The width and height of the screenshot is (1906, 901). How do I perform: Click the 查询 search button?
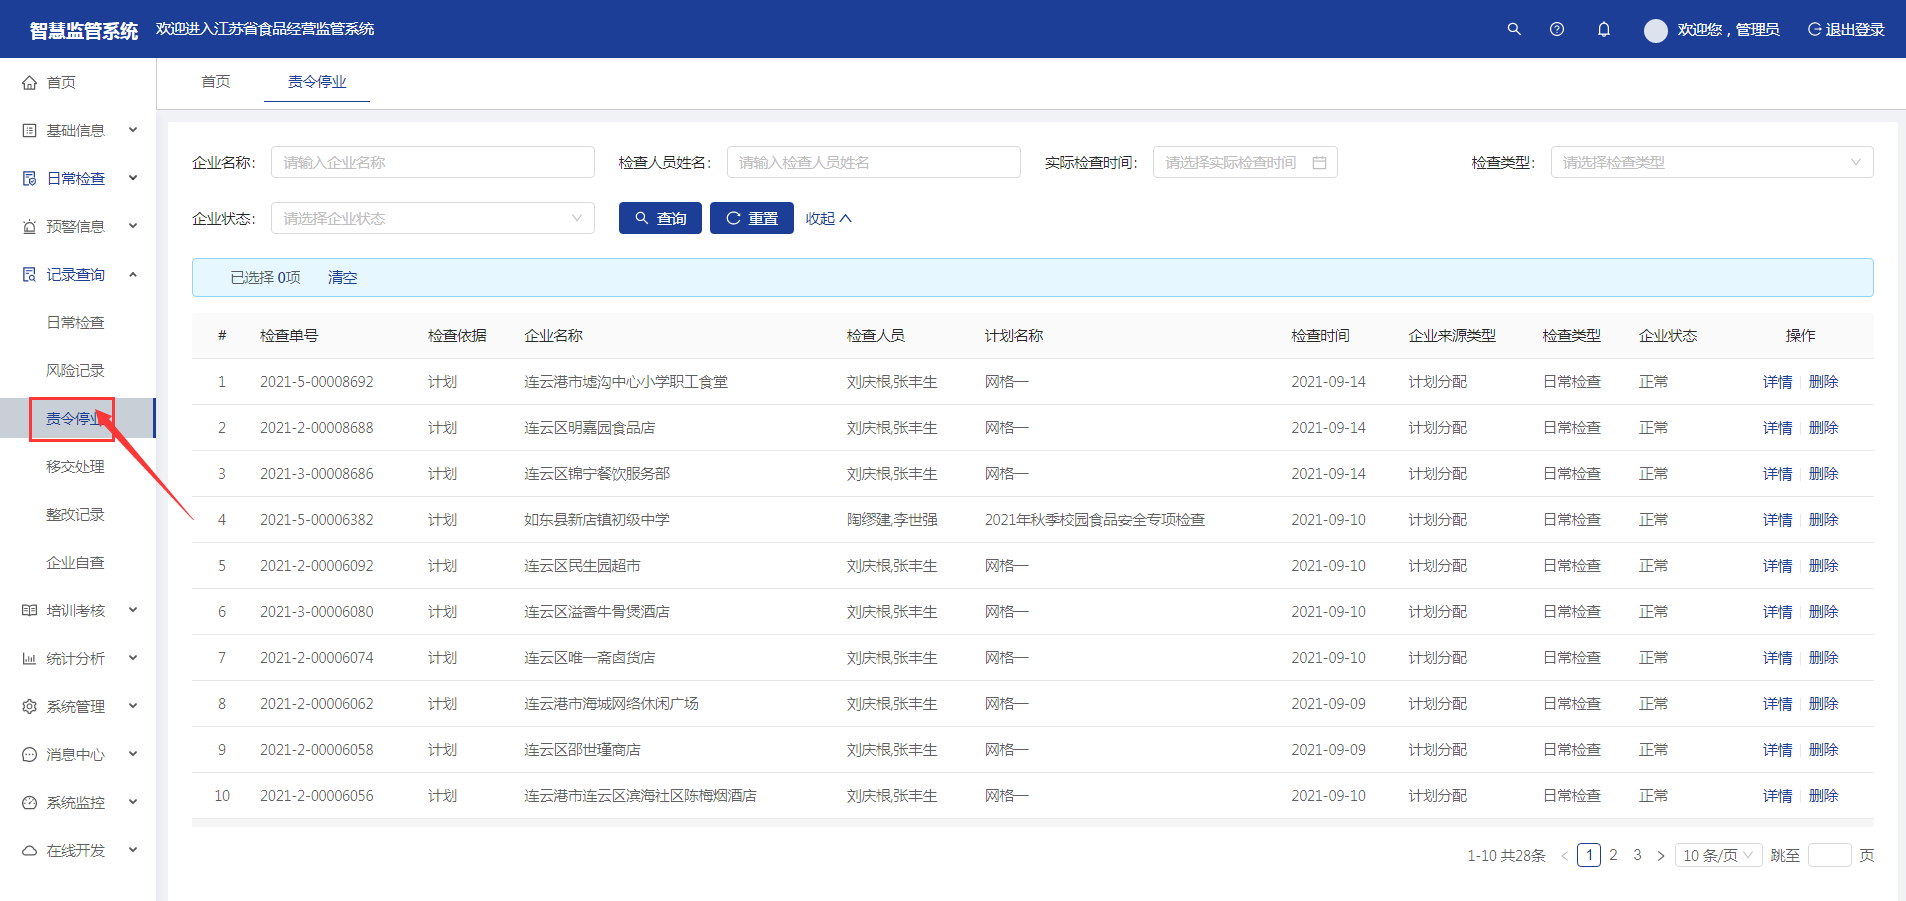pyautogui.click(x=660, y=219)
